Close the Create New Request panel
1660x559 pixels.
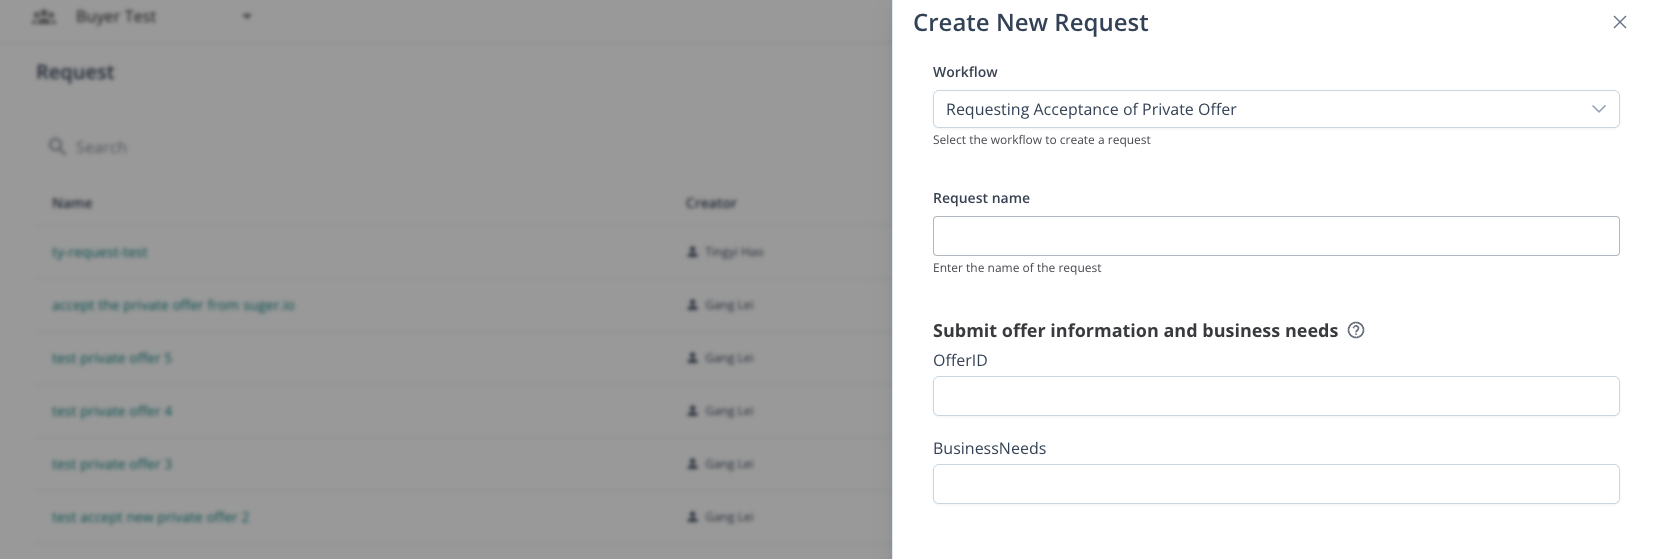1619,22
